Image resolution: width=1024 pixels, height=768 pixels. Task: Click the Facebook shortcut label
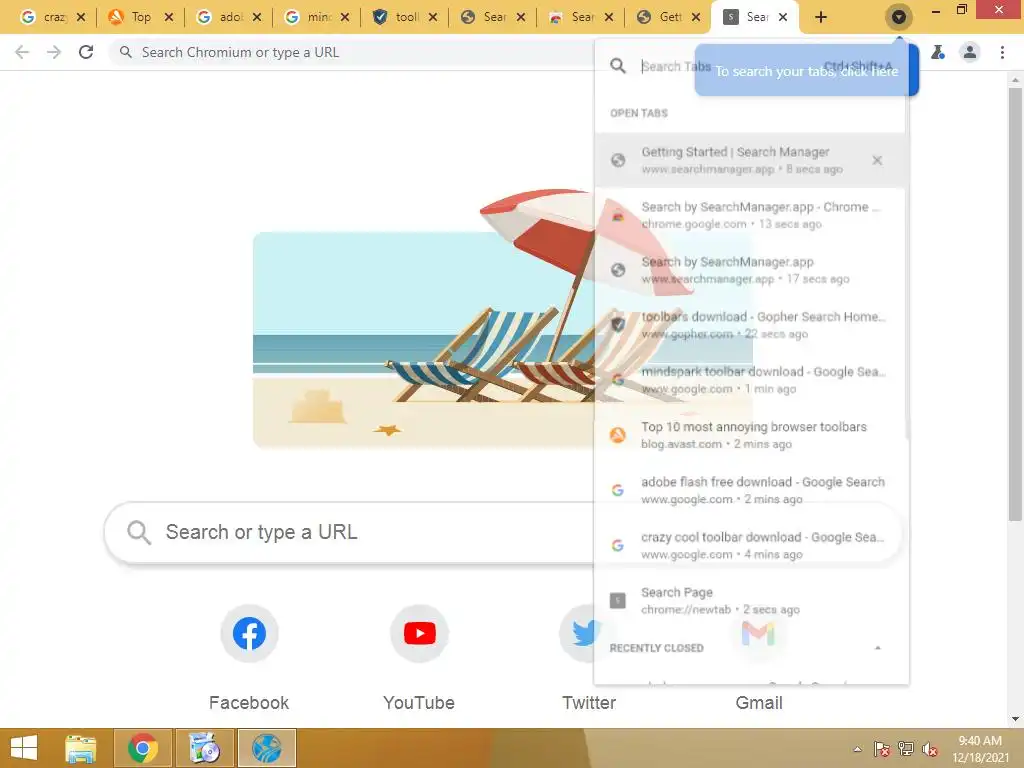[249, 703]
